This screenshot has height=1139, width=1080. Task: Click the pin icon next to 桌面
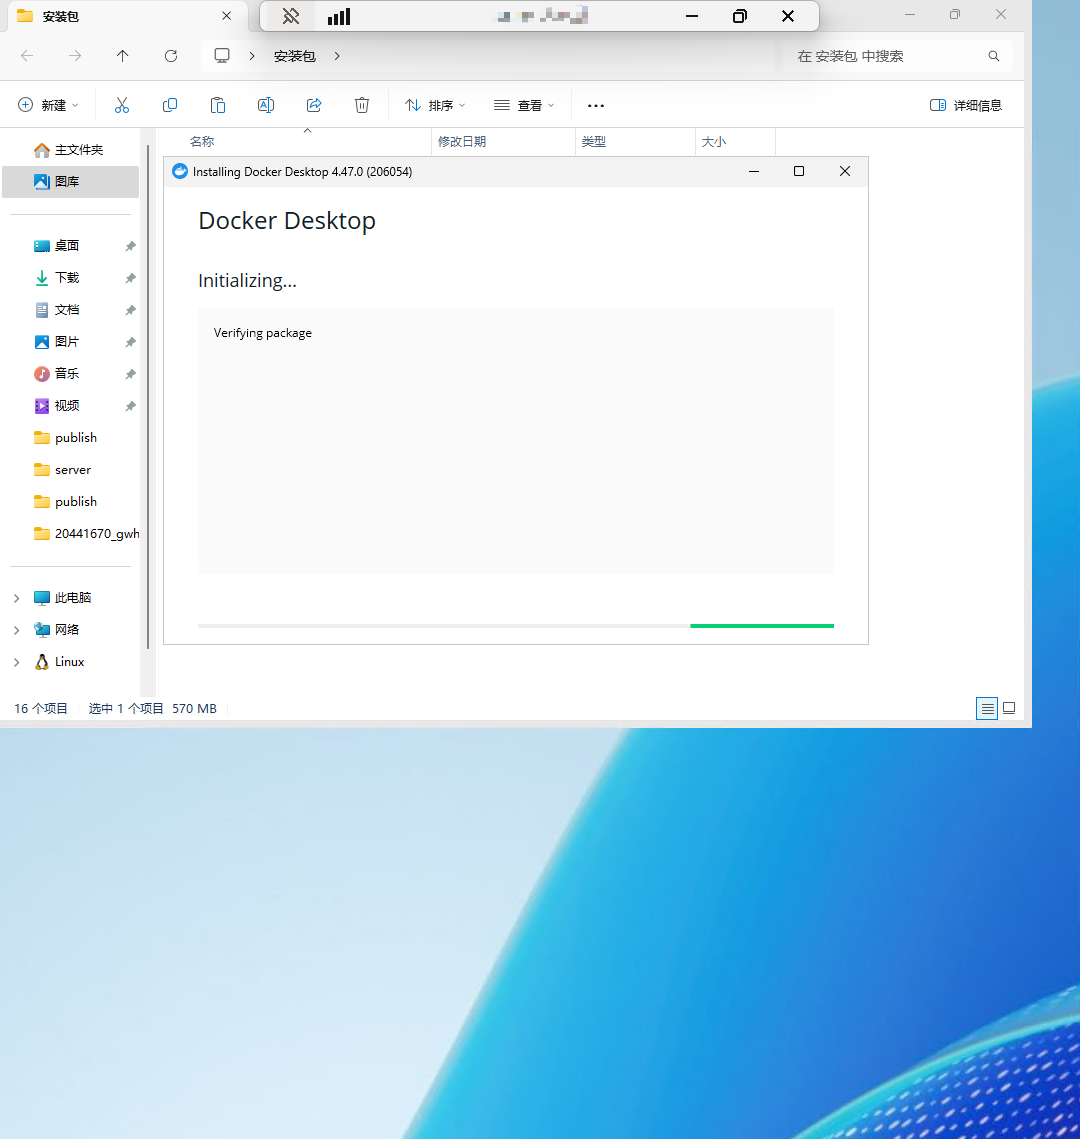(131, 246)
